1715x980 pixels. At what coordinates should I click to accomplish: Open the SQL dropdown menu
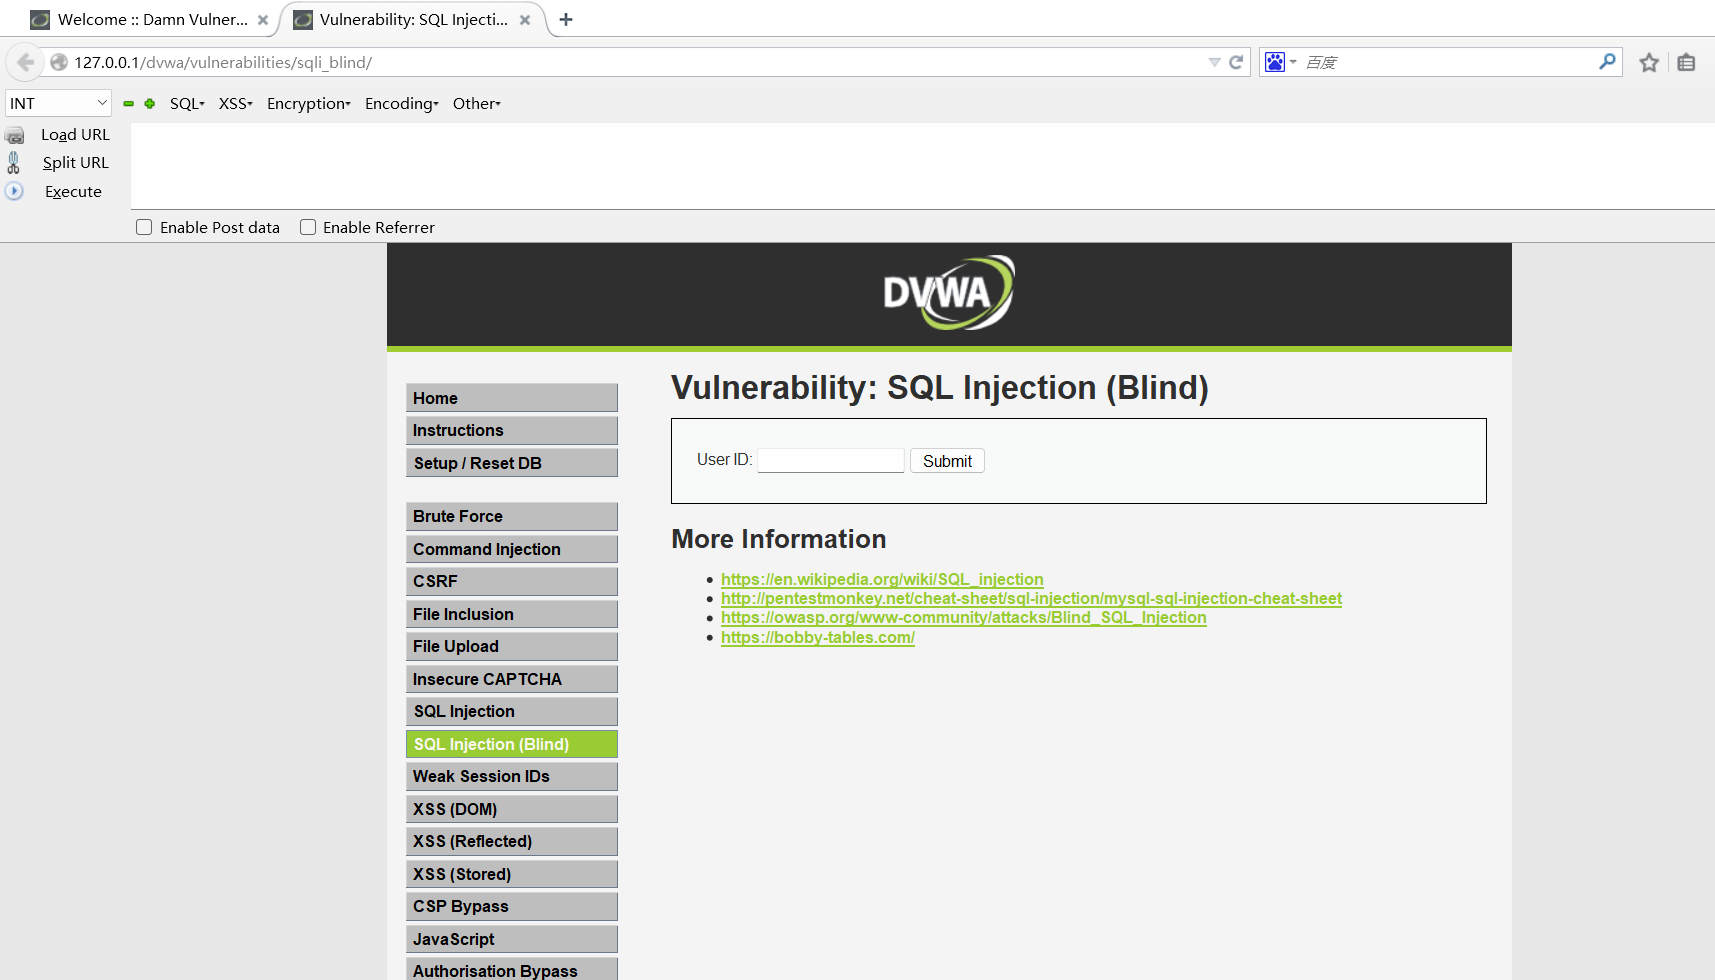pos(187,103)
